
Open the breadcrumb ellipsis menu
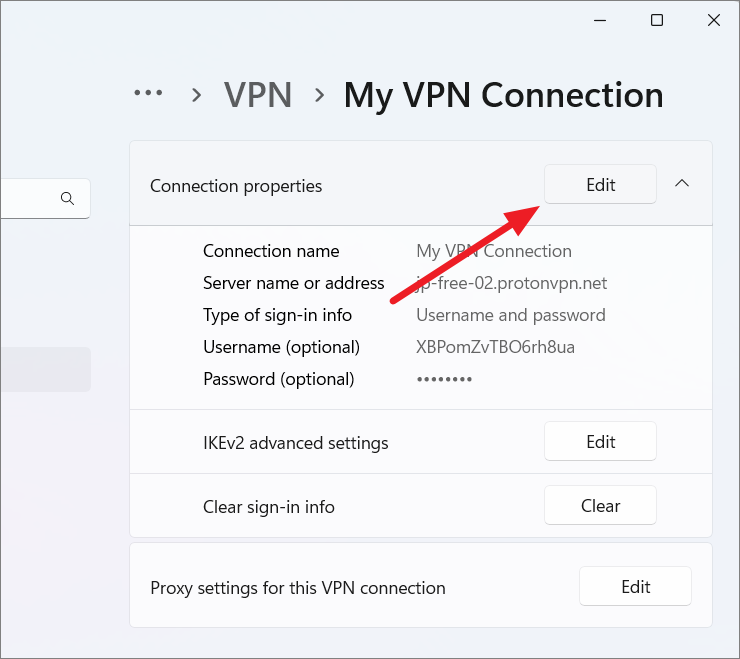[x=148, y=93]
